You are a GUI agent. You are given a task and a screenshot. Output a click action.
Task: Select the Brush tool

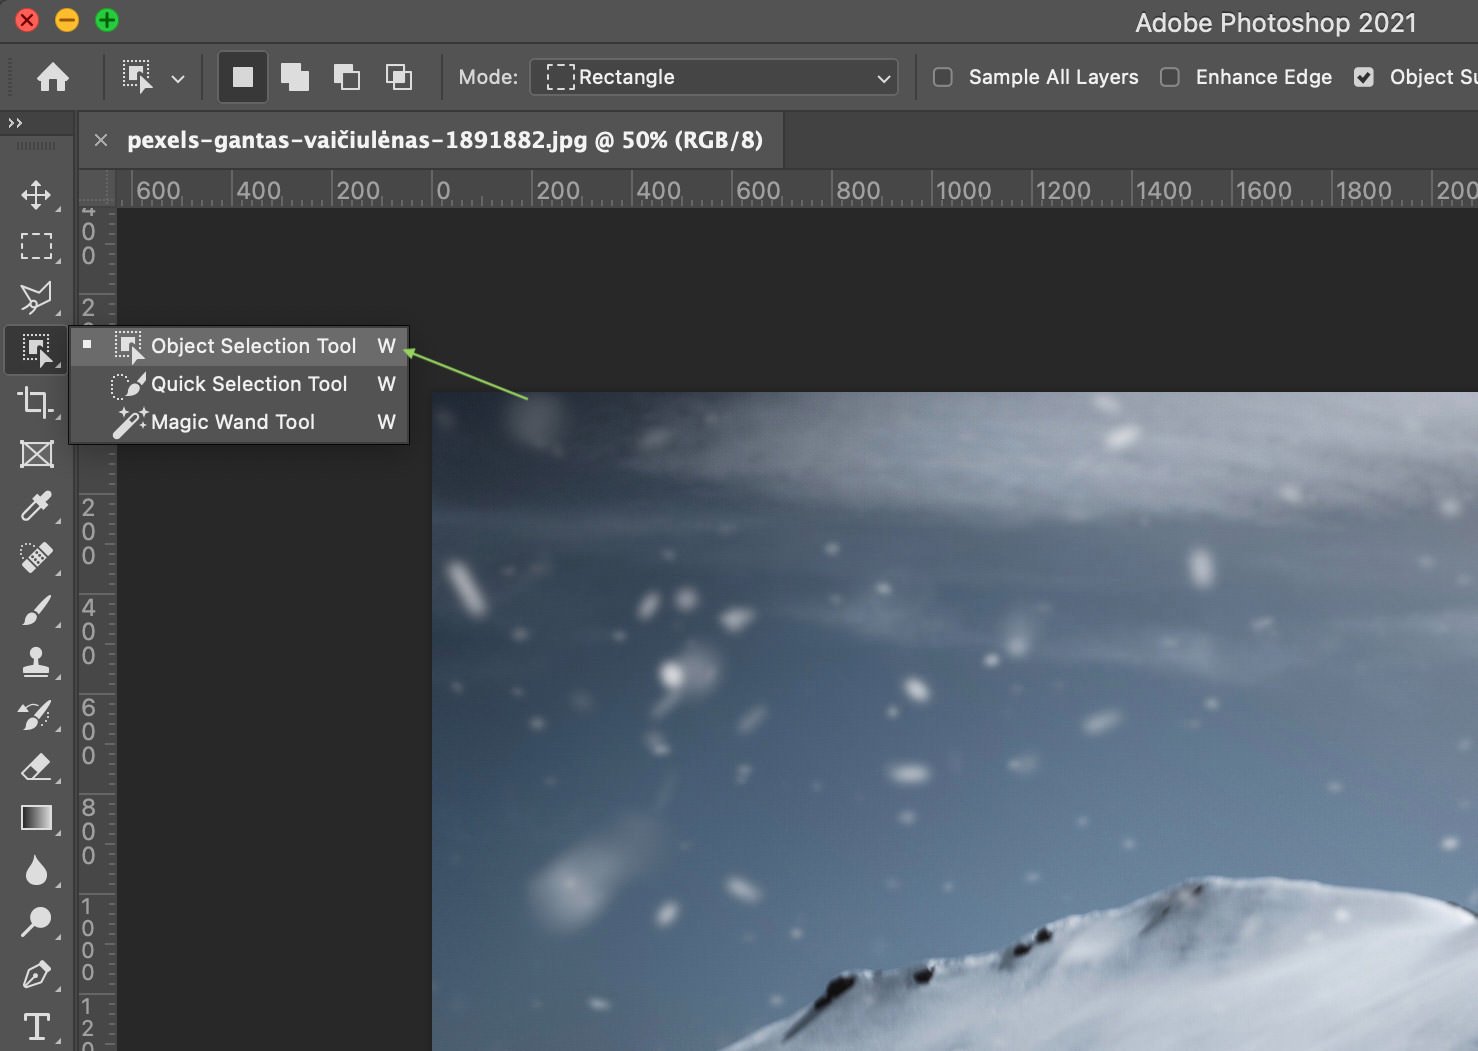(37, 610)
